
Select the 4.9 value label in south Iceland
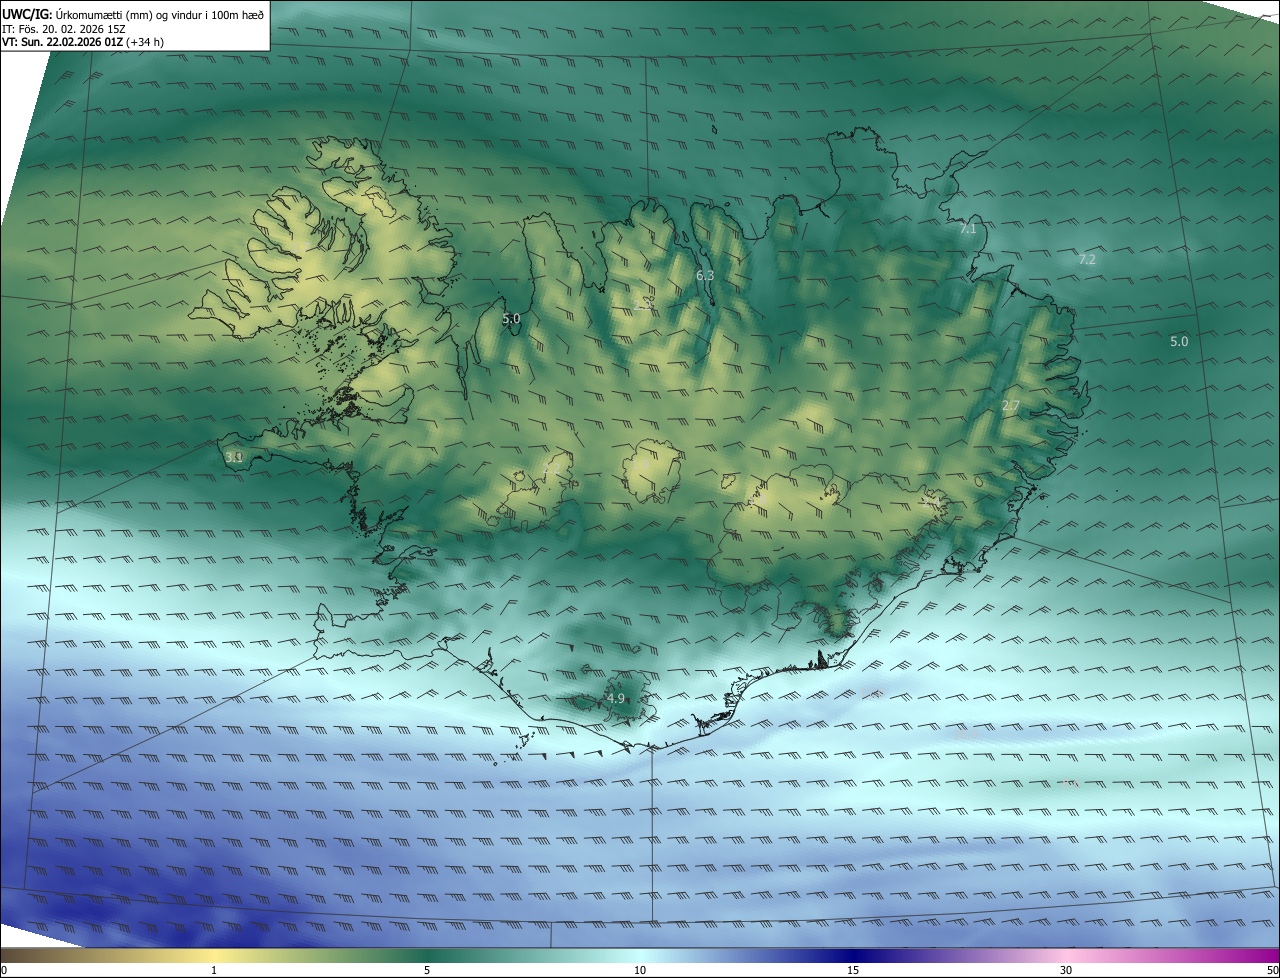(x=615, y=698)
